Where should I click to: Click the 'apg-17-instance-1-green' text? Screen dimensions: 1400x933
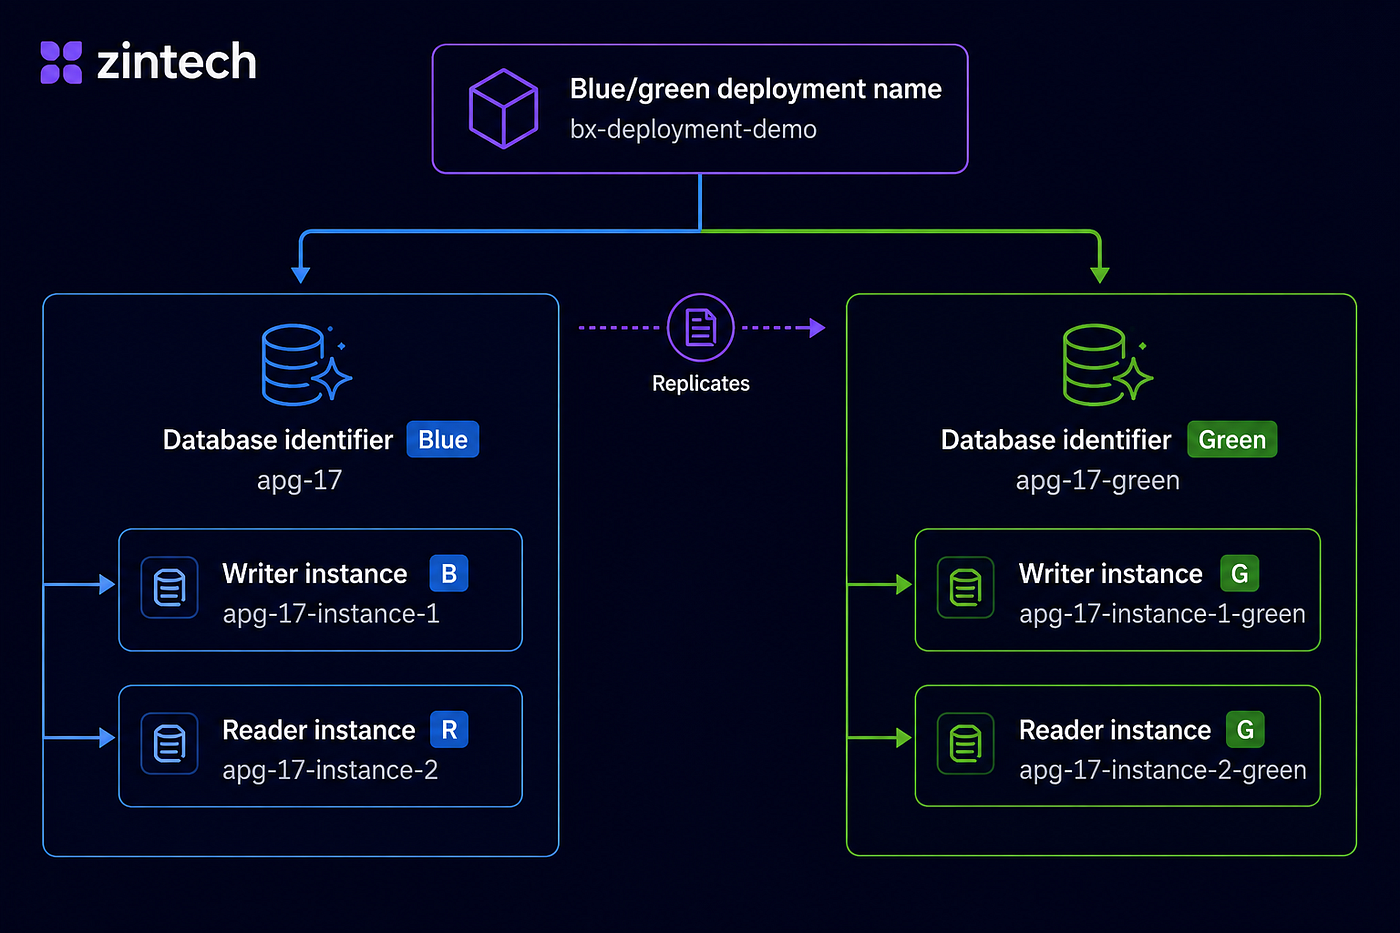[x=1163, y=614]
